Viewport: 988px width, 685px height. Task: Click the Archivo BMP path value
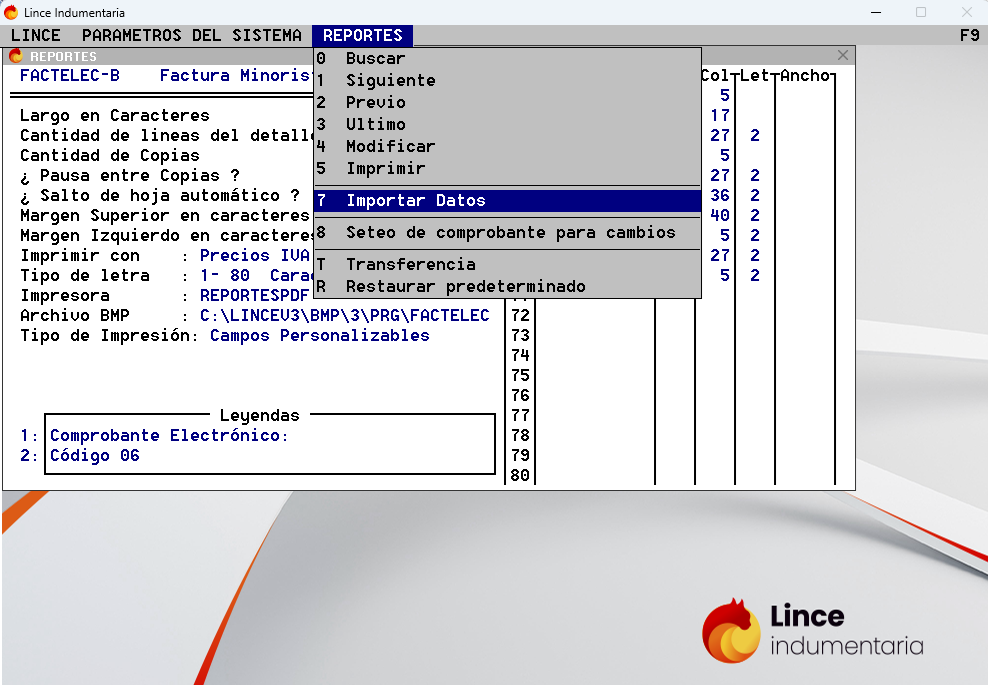click(x=345, y=316)
